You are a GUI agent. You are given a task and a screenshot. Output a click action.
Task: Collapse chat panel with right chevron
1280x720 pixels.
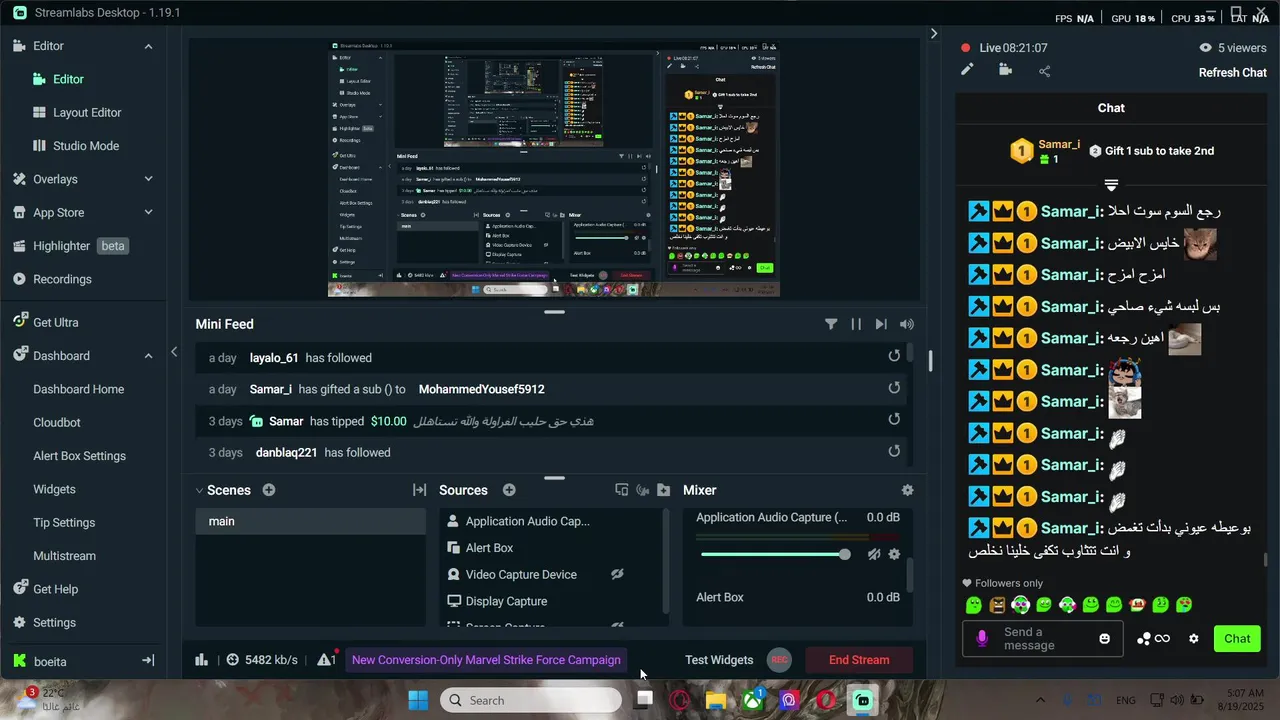[934, 33]
